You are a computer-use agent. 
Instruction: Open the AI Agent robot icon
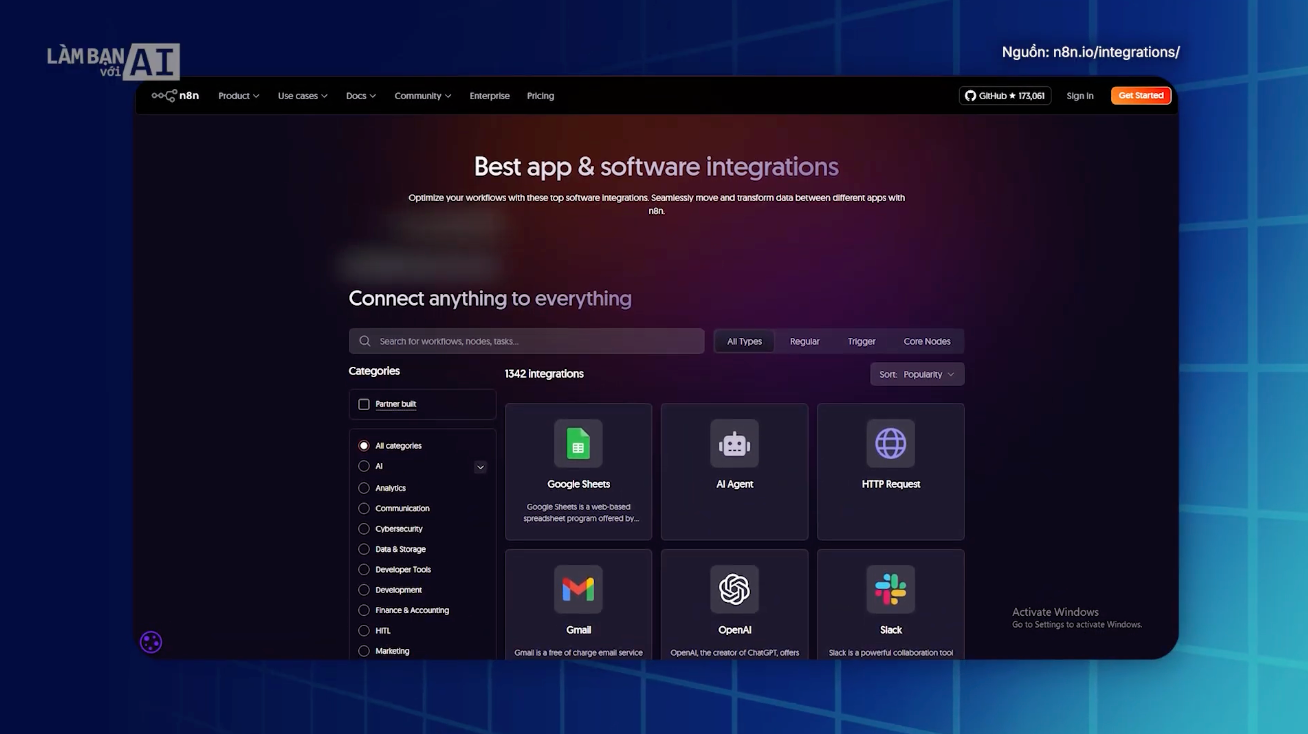click(x=735, y=443)
